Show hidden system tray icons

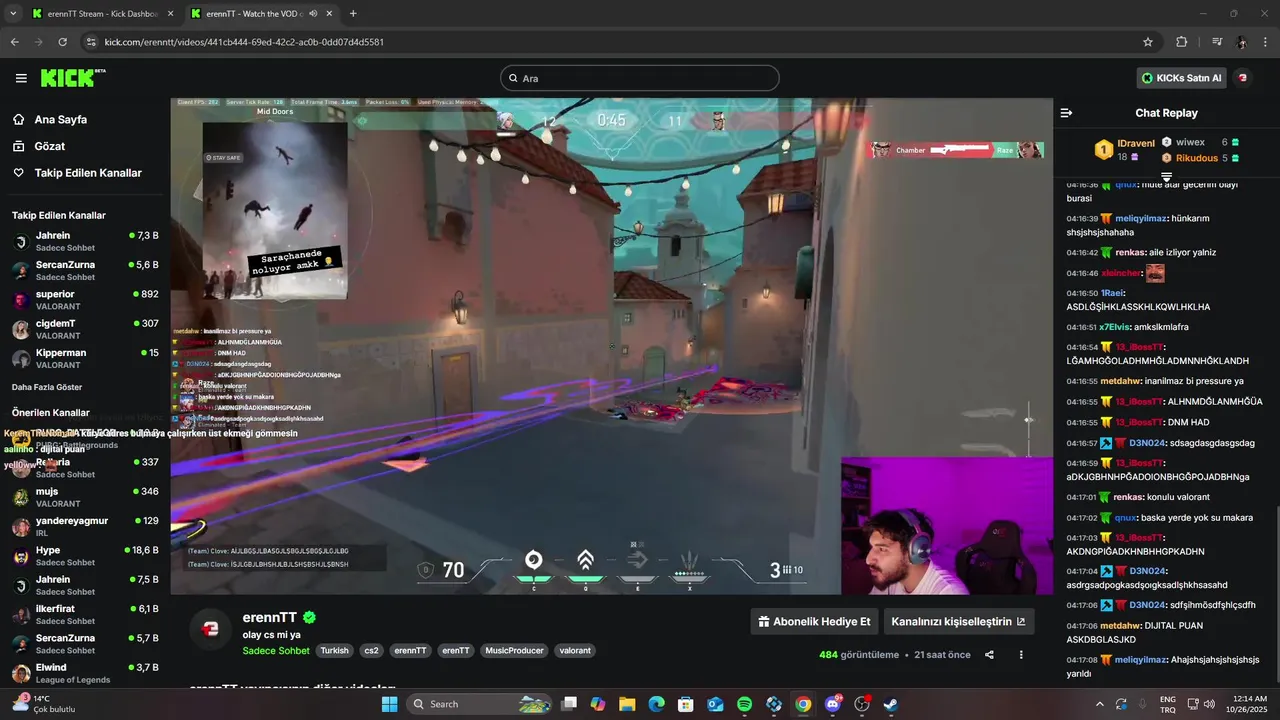[x=1100, y=704]
